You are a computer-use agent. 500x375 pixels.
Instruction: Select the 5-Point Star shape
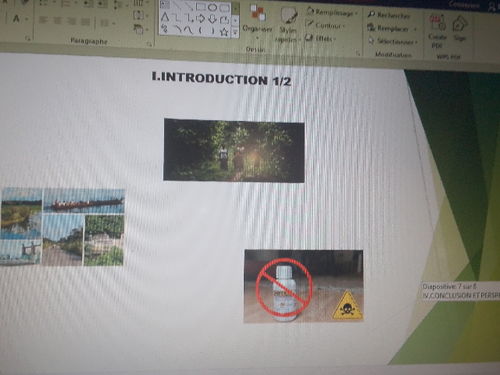(x=224, y=32)
